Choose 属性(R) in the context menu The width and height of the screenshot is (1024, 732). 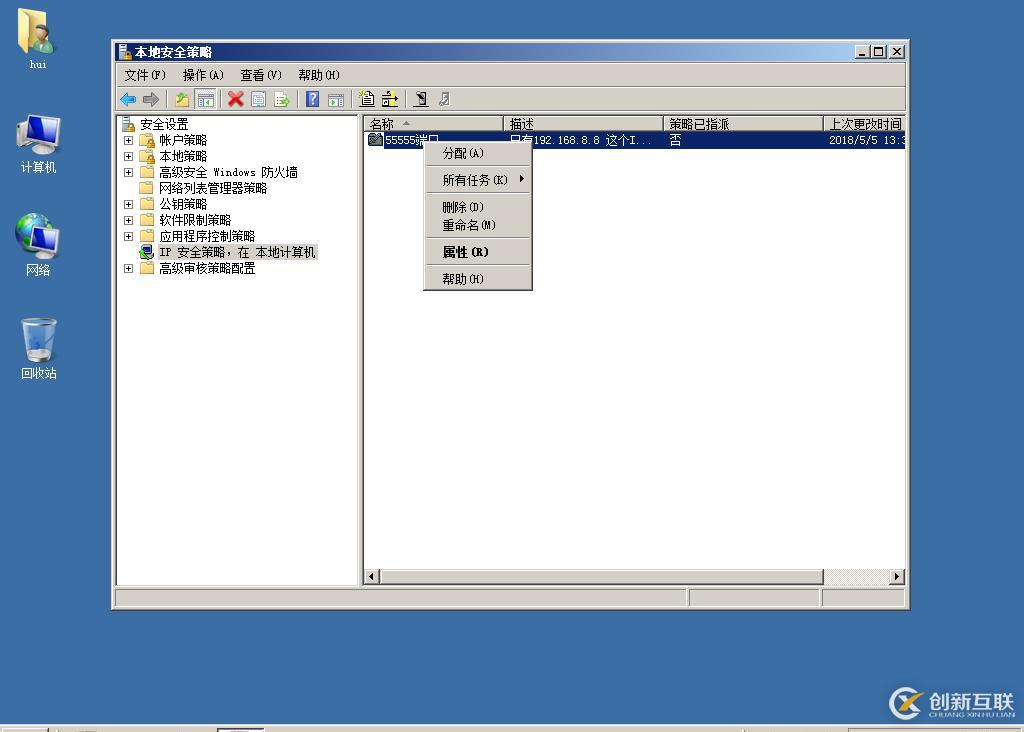[478, 252]
